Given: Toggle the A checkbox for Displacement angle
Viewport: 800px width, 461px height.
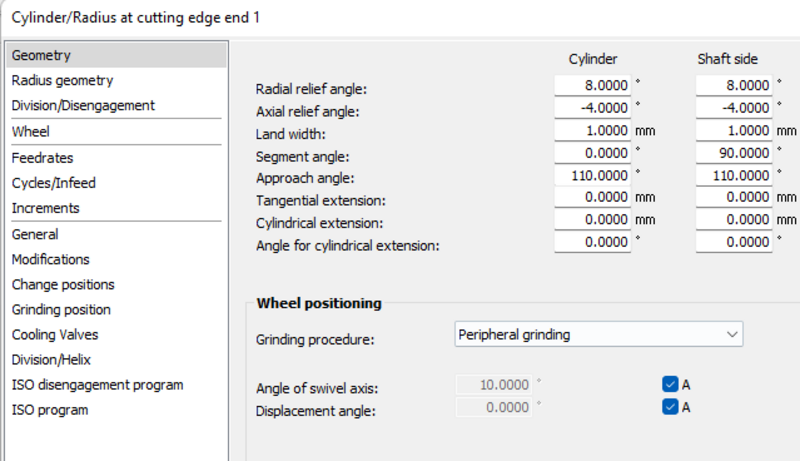Looking at the screenshot, I should 670,407.
